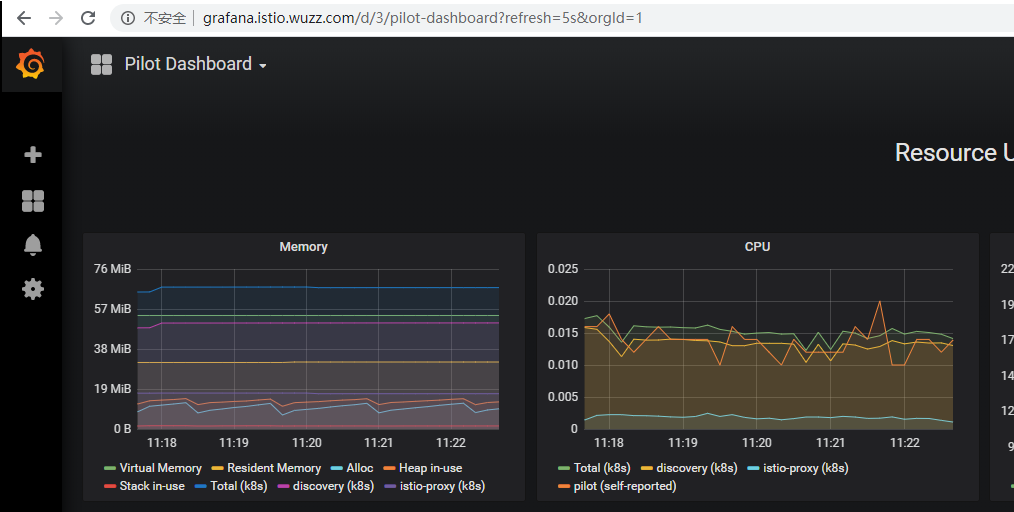The image size is (1014, 512).
Task: Click the browser back arrow
Action: 24,18
